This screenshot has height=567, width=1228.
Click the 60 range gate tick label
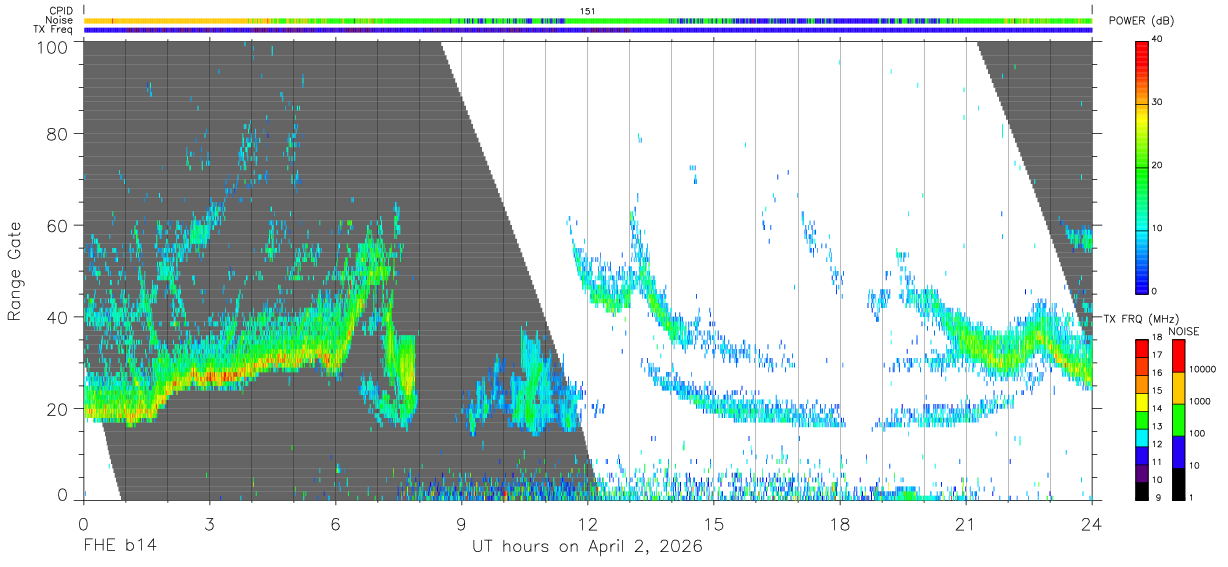click(x=58, y=226)
